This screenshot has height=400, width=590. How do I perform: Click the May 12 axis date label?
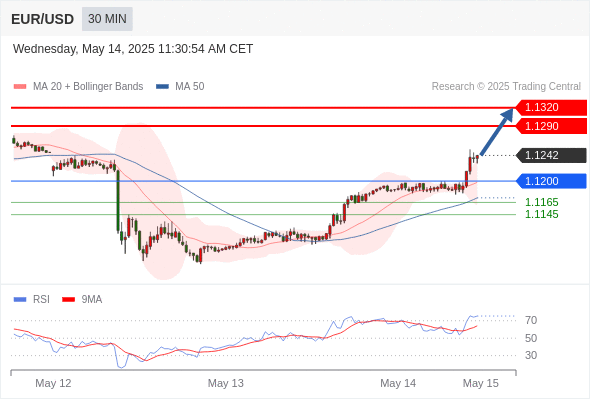pyautogui.click(x=53, y=383)
